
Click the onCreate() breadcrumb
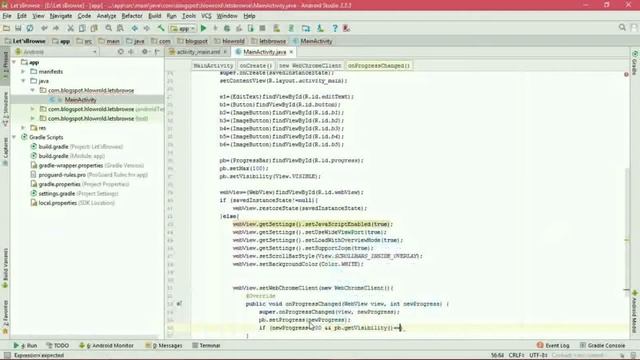tap(256, 65)
